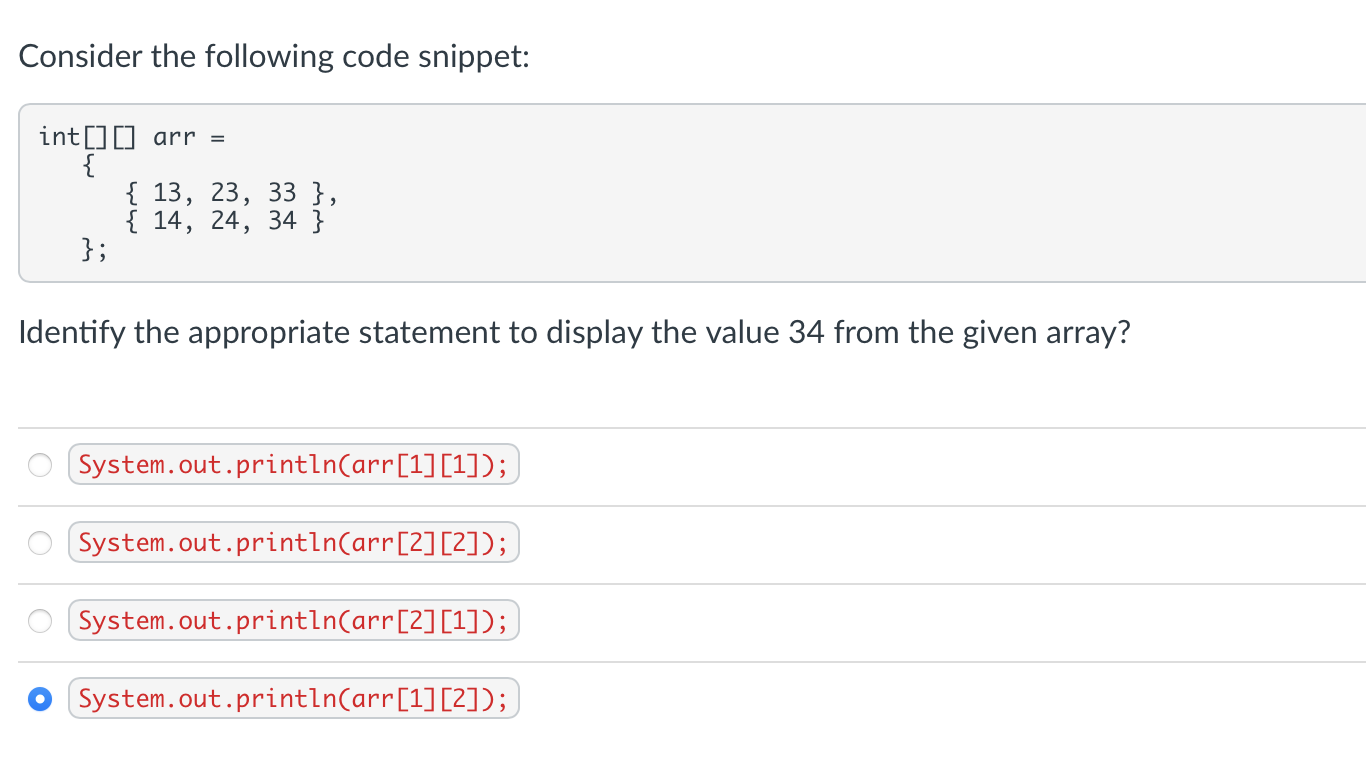Click the answer text System.out.println(arr[1][1]);
The width and height of the screenshot is (1366, 758).
[293, 464]
